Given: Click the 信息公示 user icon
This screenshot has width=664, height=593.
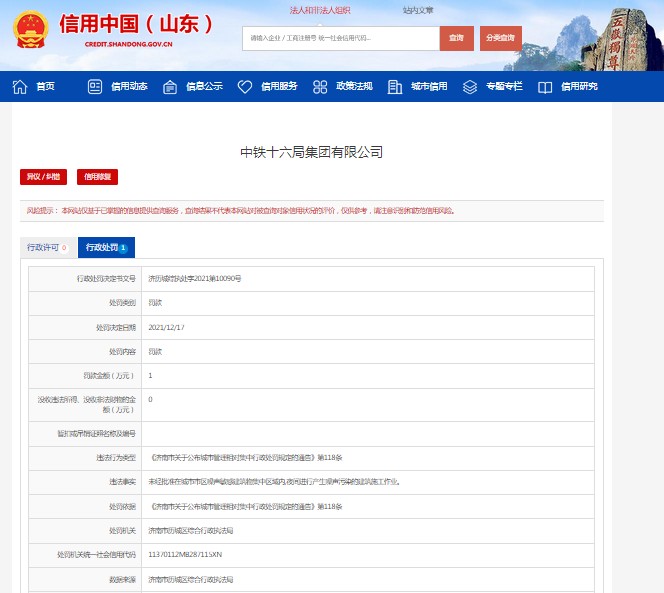Looking at the screenshot, I should pyautogui.click(x=170, y=86).
